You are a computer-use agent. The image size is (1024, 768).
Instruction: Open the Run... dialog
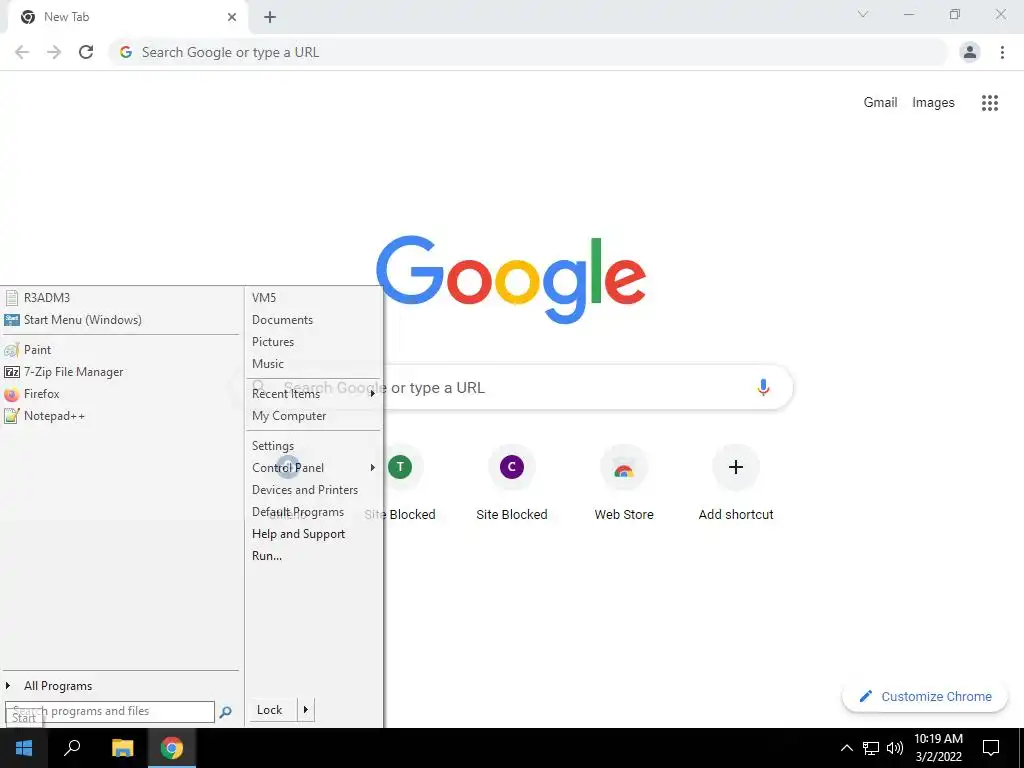(267, 556)
